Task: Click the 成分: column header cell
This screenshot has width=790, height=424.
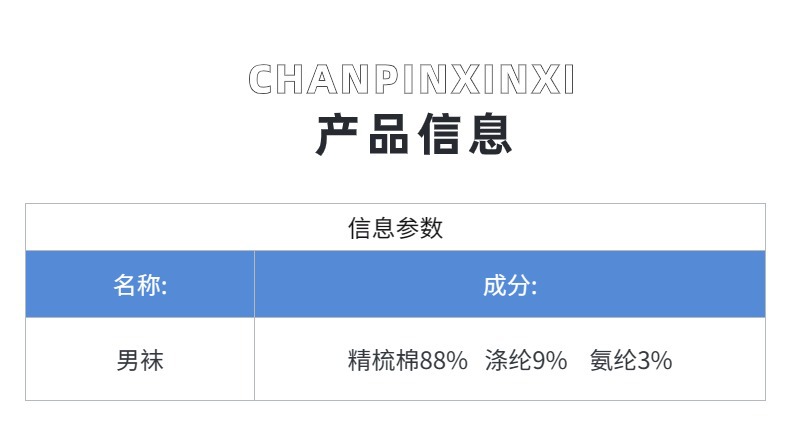Action: point(510,285)
